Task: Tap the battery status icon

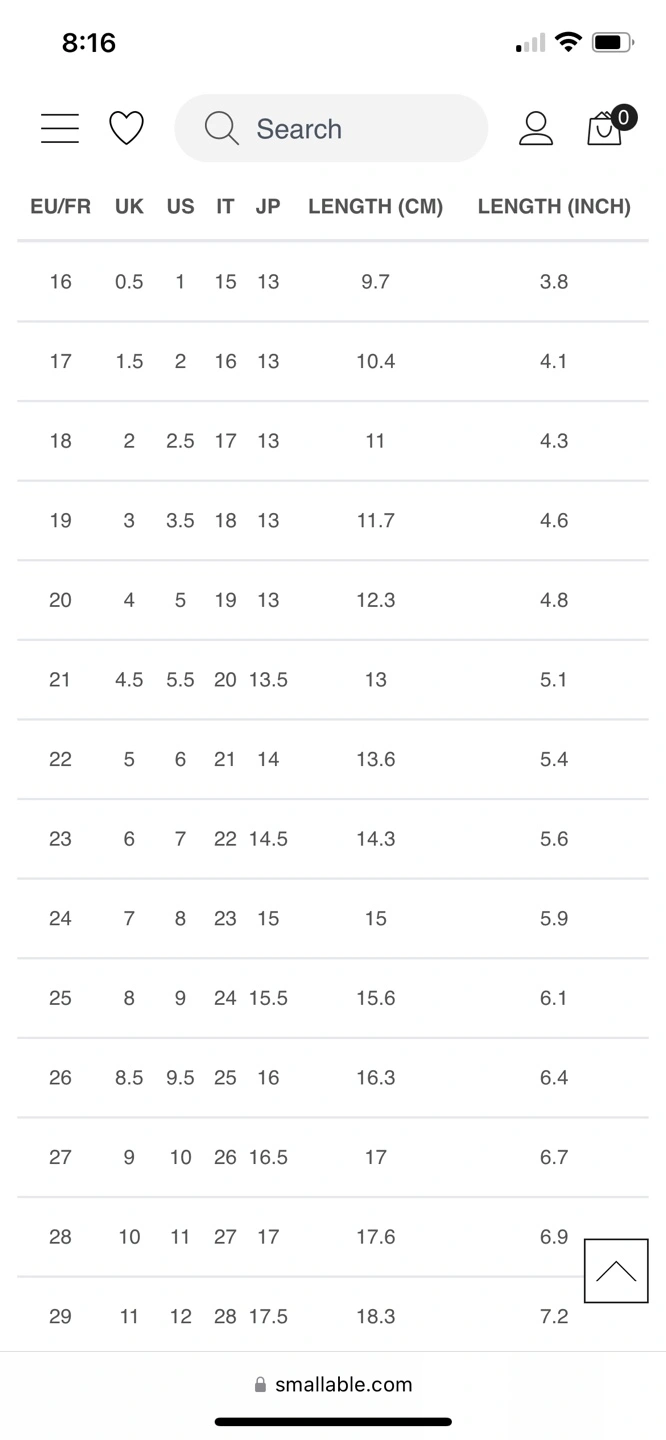Action: pos(612,43)
